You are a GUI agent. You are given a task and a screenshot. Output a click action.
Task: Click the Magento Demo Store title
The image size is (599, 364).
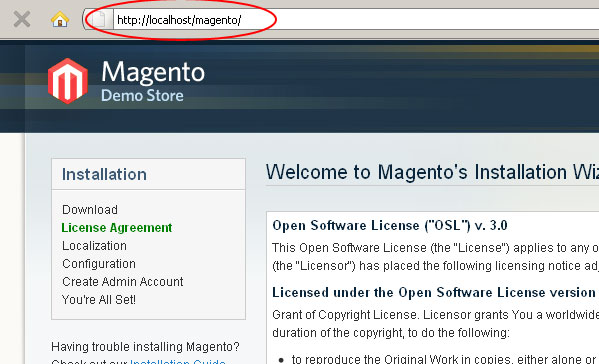(153, 81)
